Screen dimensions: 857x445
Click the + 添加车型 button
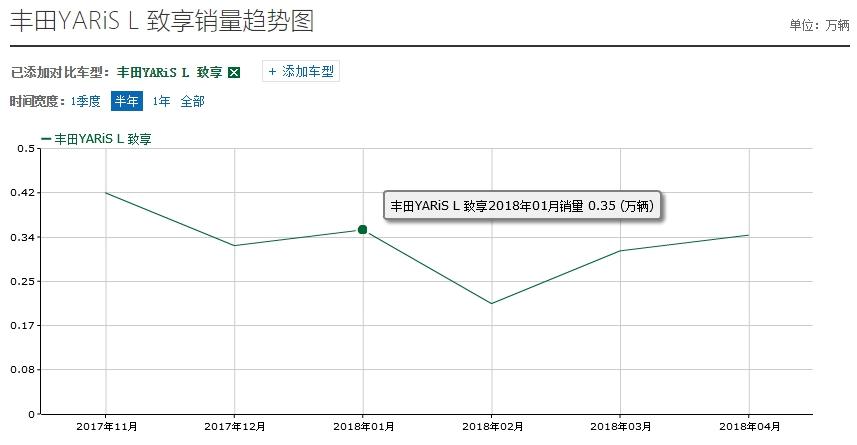point(301,72)
